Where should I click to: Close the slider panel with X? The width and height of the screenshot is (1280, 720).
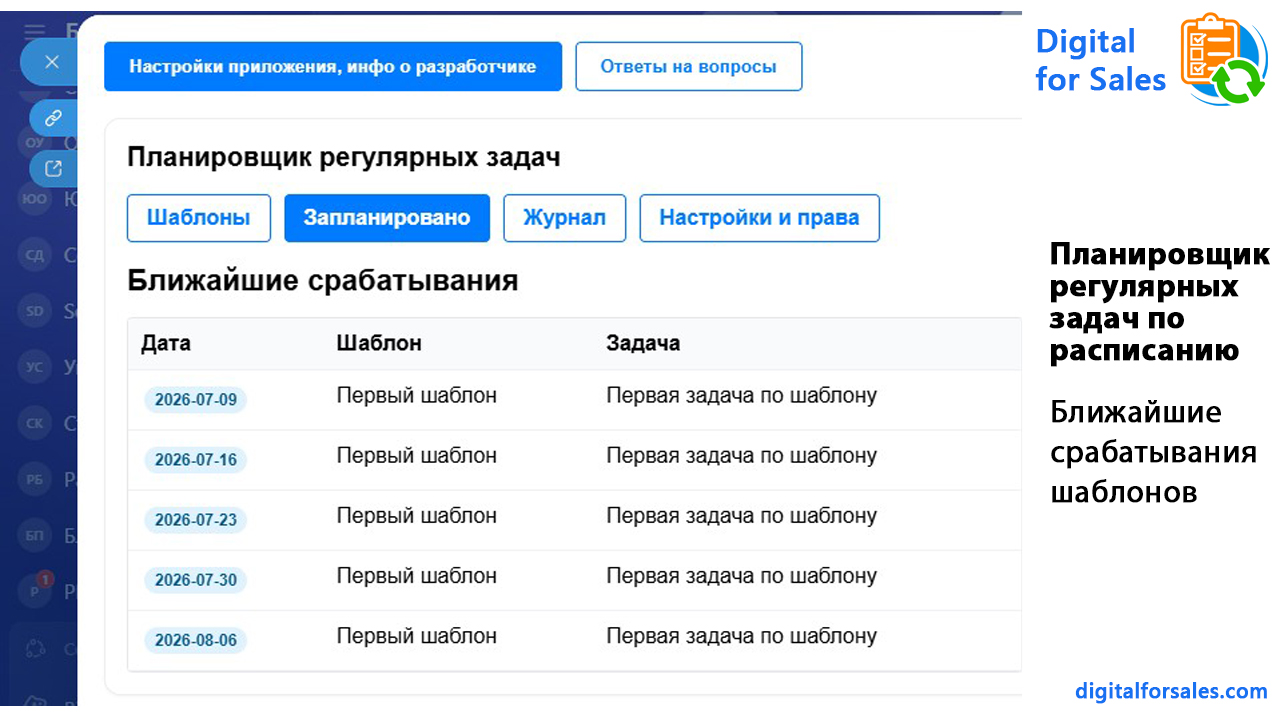[52, 62]
